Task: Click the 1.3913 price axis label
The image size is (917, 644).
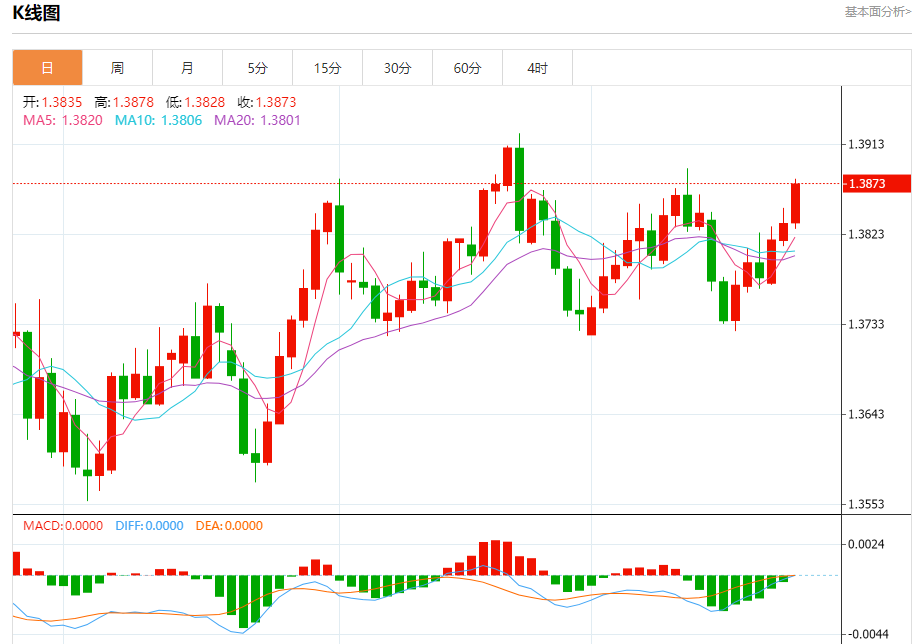Action: click(867, 144)
